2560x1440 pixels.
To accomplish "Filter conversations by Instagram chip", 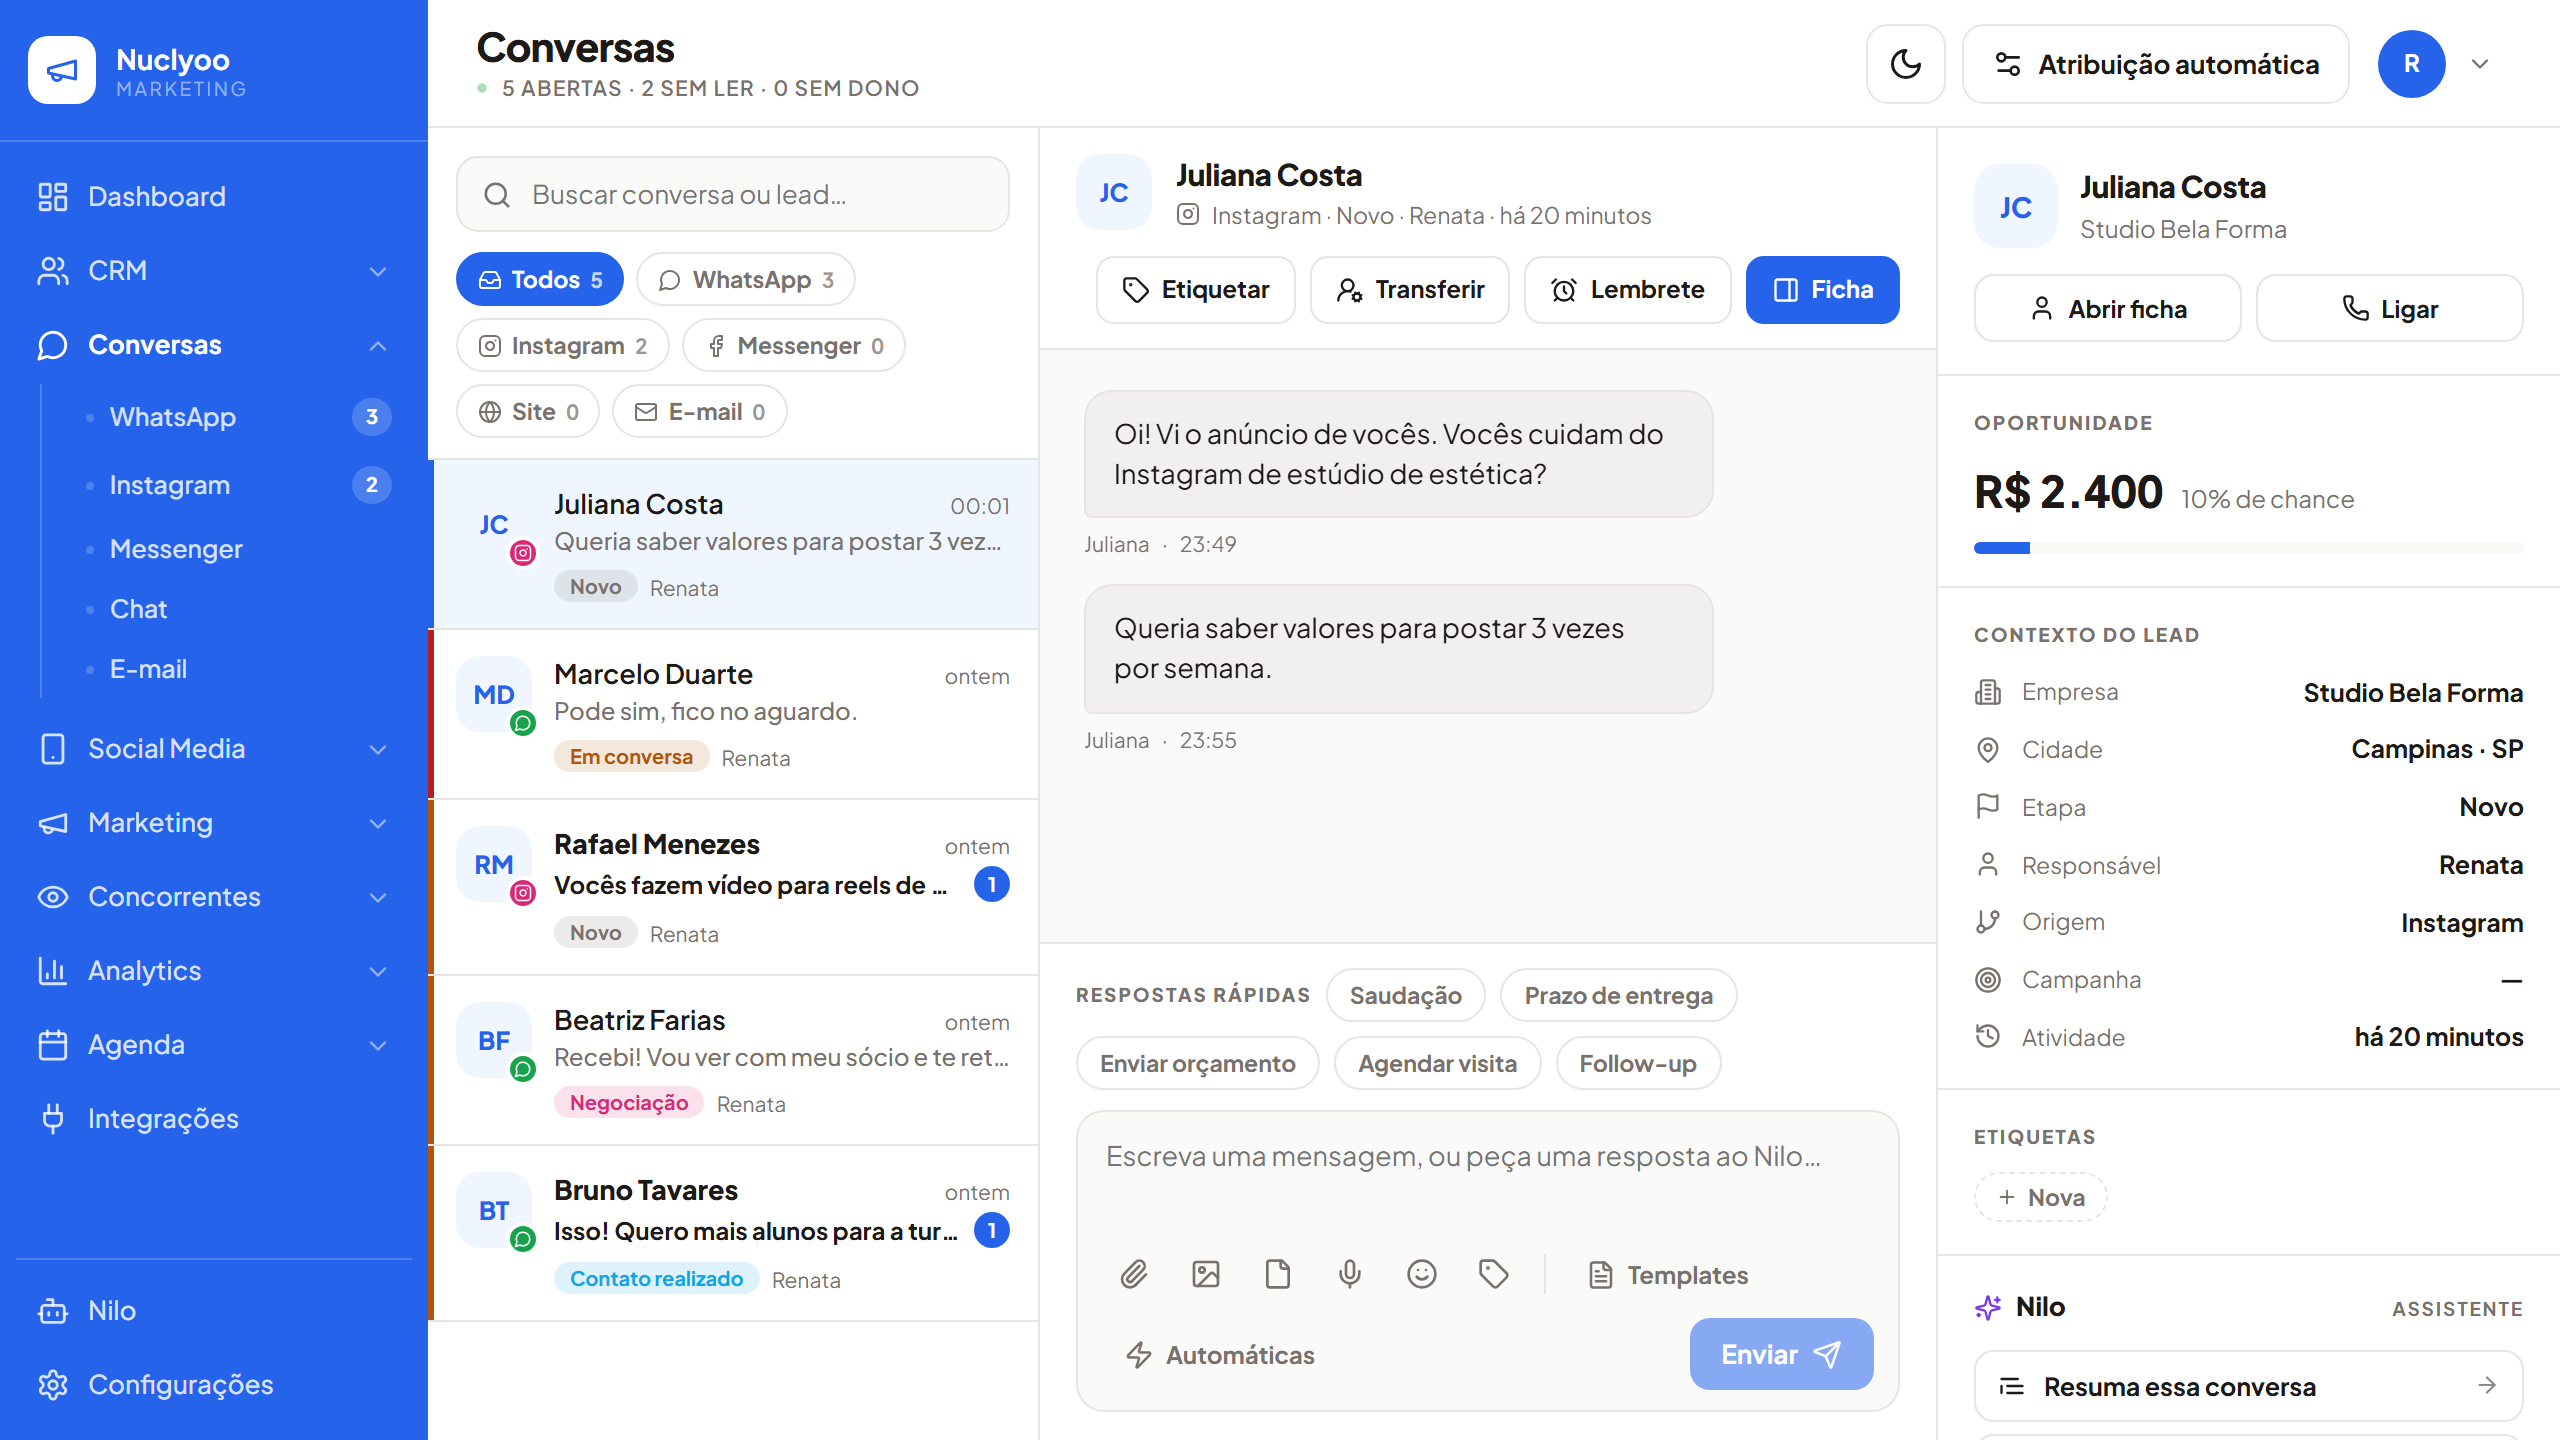I will [x=563, y=346].
